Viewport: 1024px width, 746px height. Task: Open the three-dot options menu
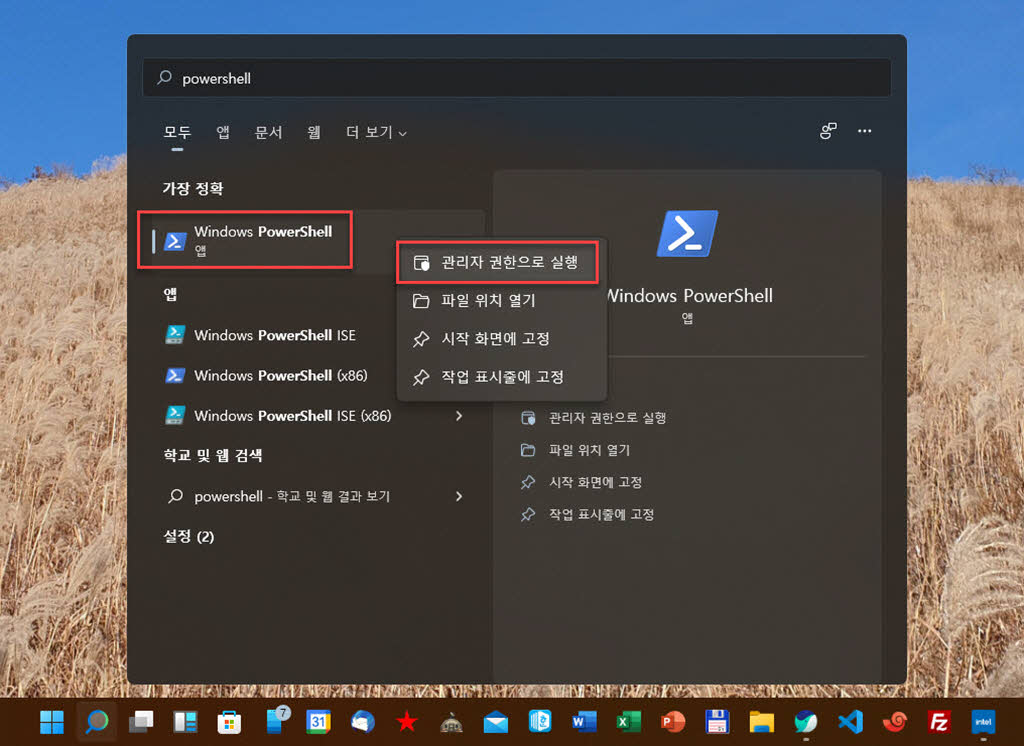pos(865,131)
